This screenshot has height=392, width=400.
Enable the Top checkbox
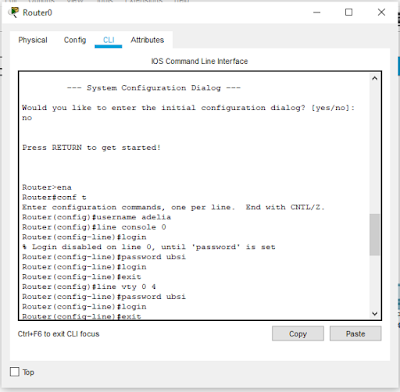tap(15, 372)
